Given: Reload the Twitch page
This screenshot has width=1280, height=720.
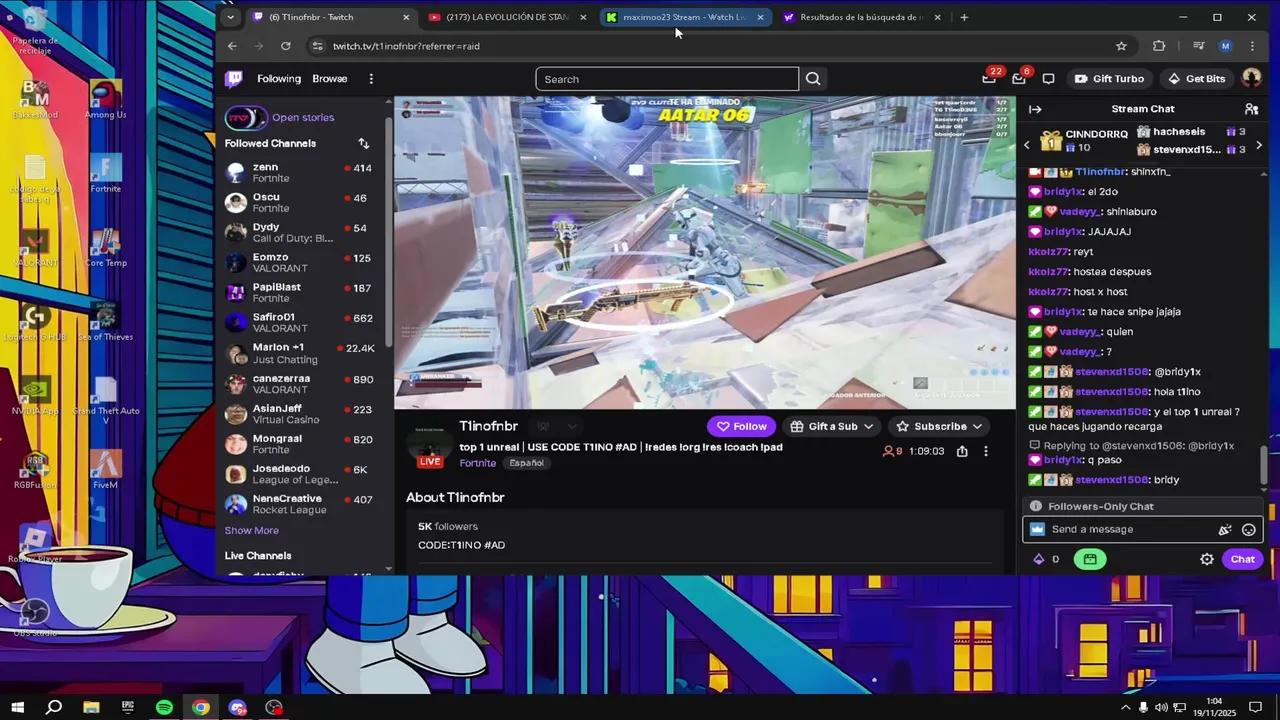Looking at the screenshot, I should (x=285, y=46).
